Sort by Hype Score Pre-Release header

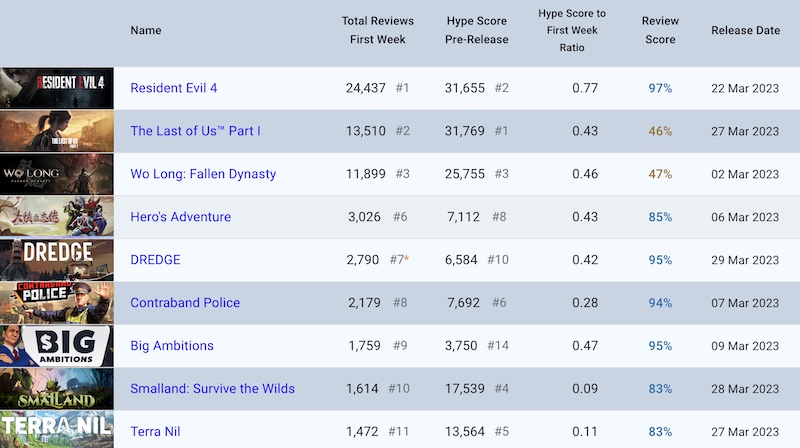[x=477, y=30]
